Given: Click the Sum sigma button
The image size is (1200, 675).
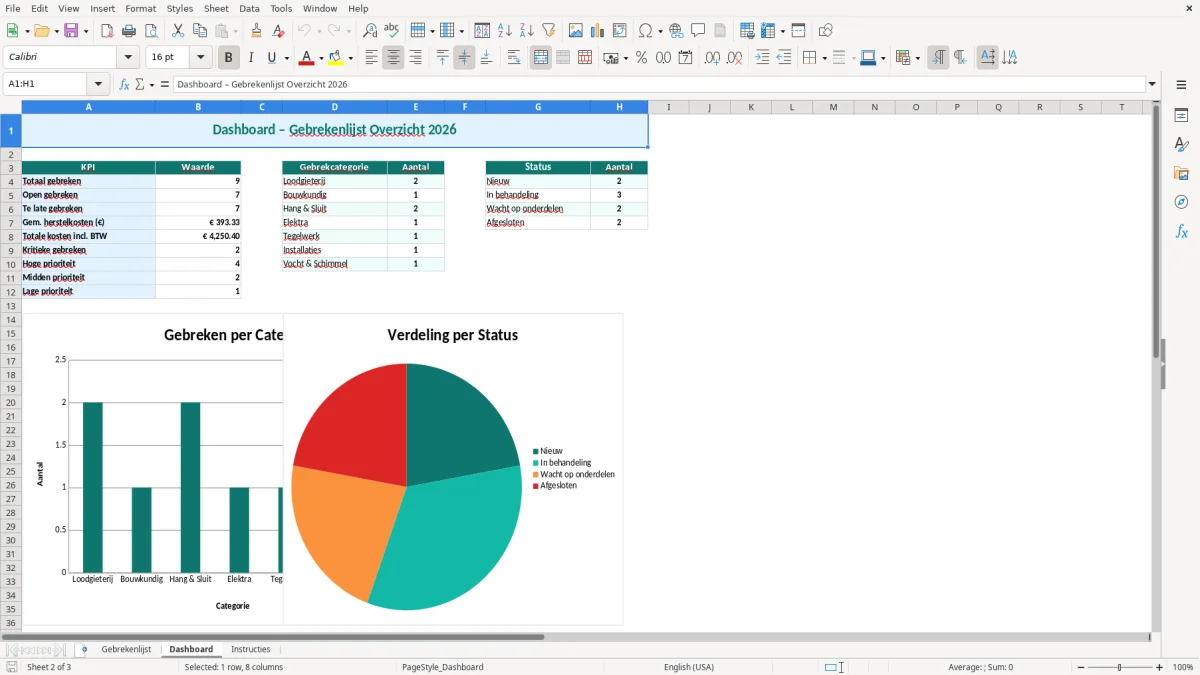Looking at the screenshot, I should click(x=140, y=85).
